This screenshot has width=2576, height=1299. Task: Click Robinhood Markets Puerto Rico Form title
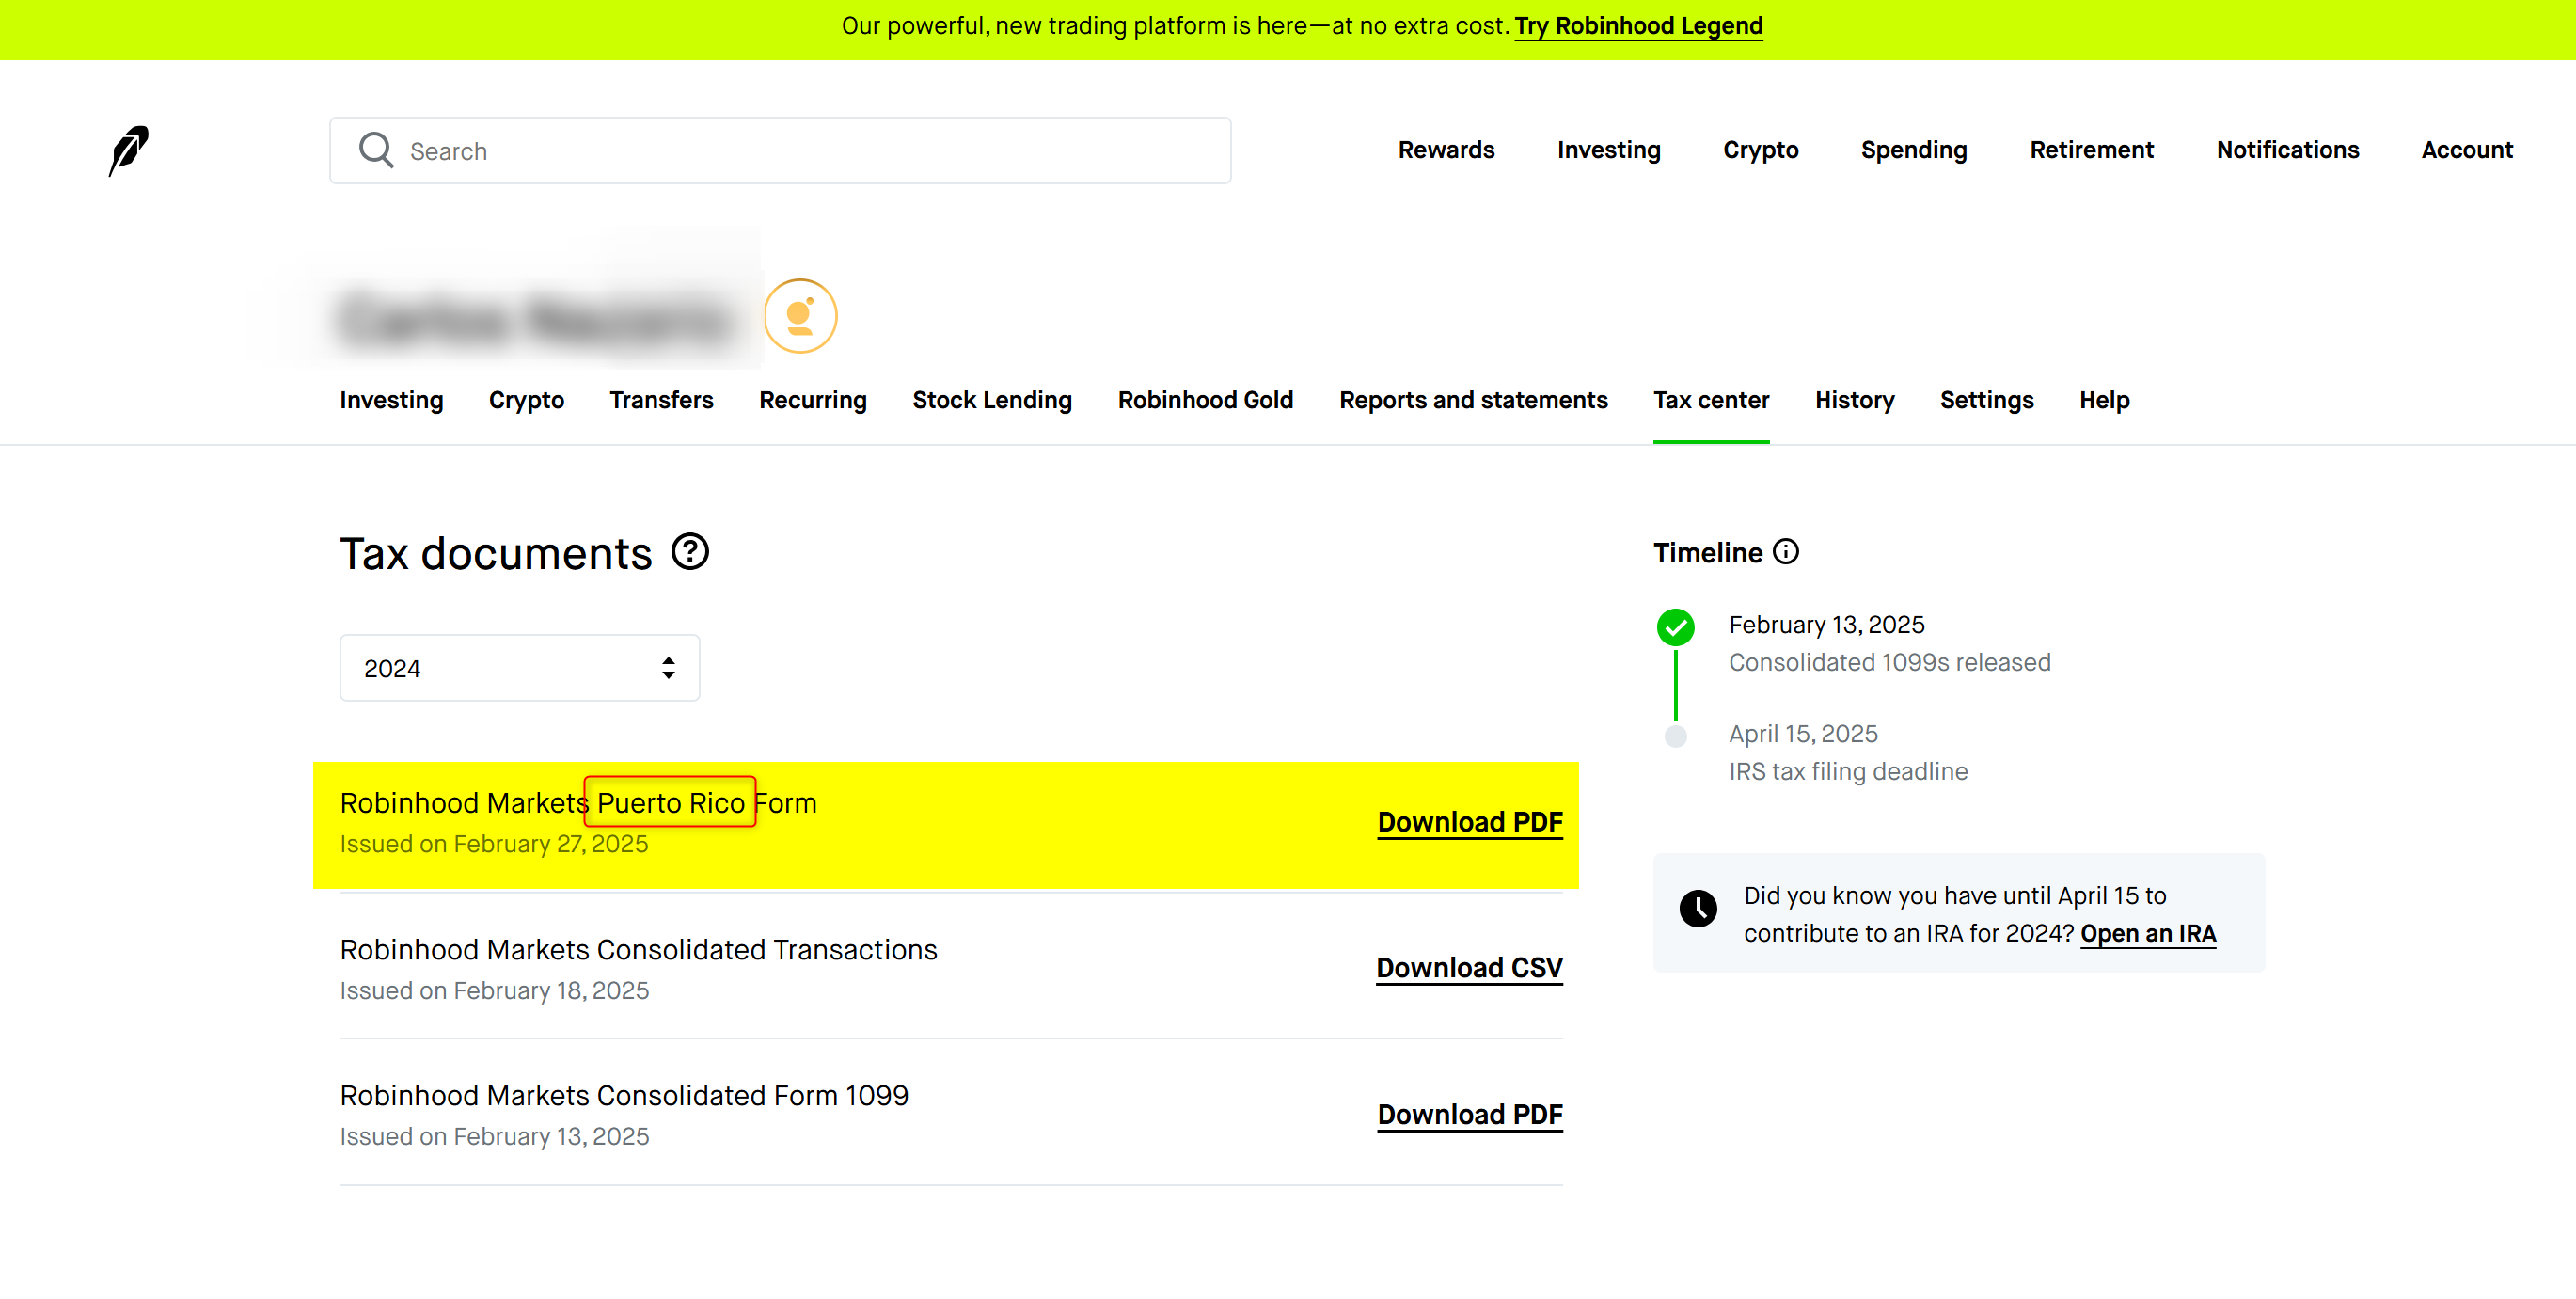click(578, 803)
